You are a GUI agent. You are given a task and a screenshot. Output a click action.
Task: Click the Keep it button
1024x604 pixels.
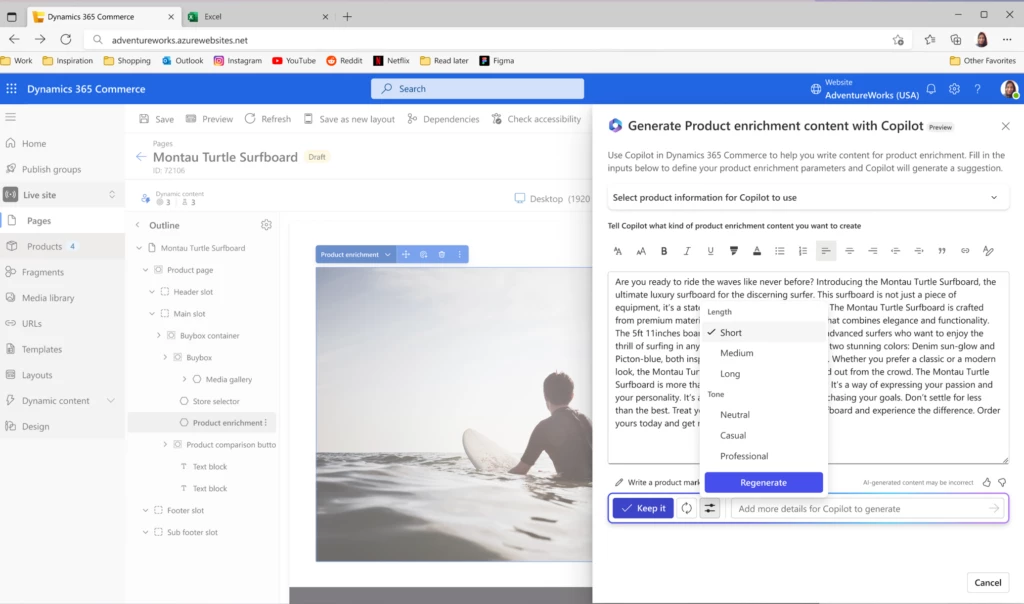643,508
